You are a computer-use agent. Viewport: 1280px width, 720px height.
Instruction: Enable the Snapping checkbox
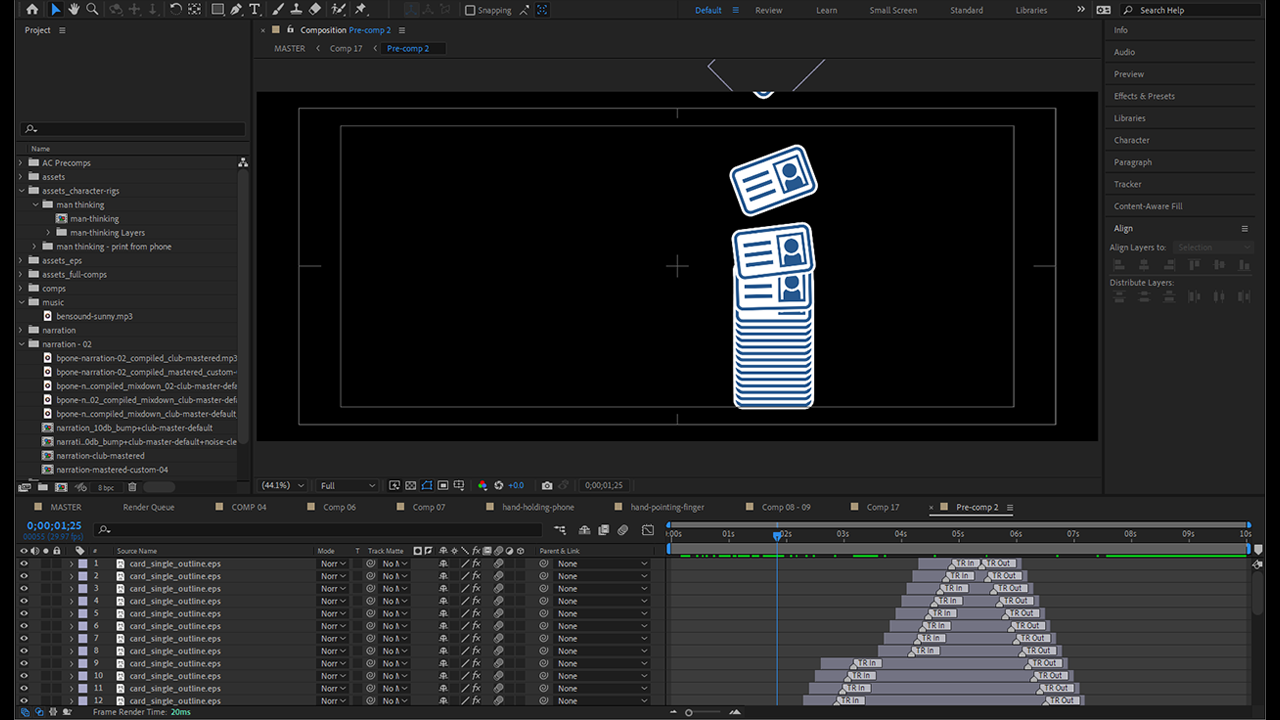pyautogui.click(x=470, y=11)
